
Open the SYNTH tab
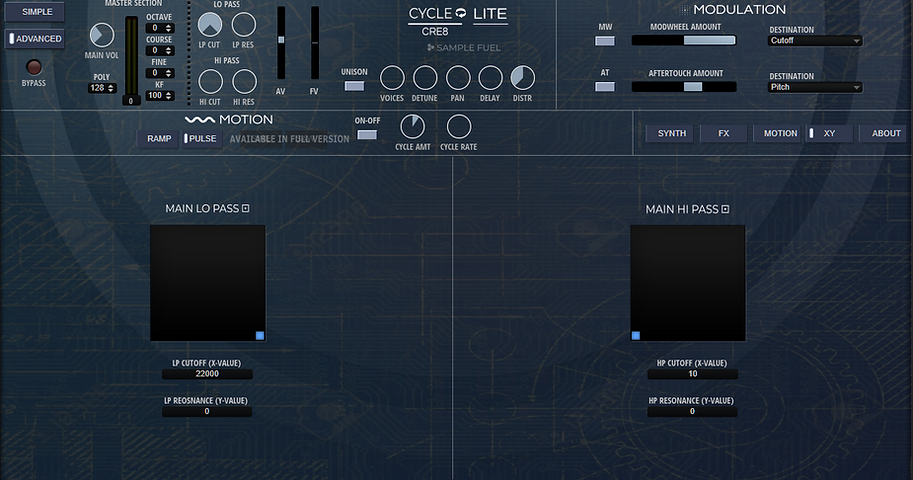[671, 133]
